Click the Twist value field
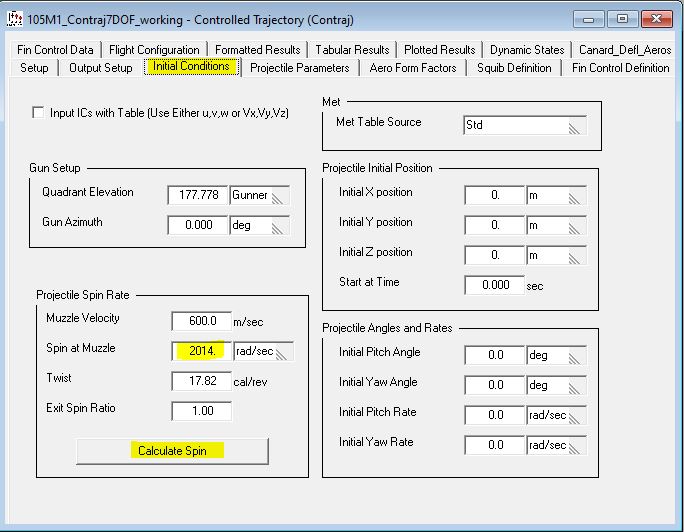Viewport: 684px width, 532px height. point(201,381)
